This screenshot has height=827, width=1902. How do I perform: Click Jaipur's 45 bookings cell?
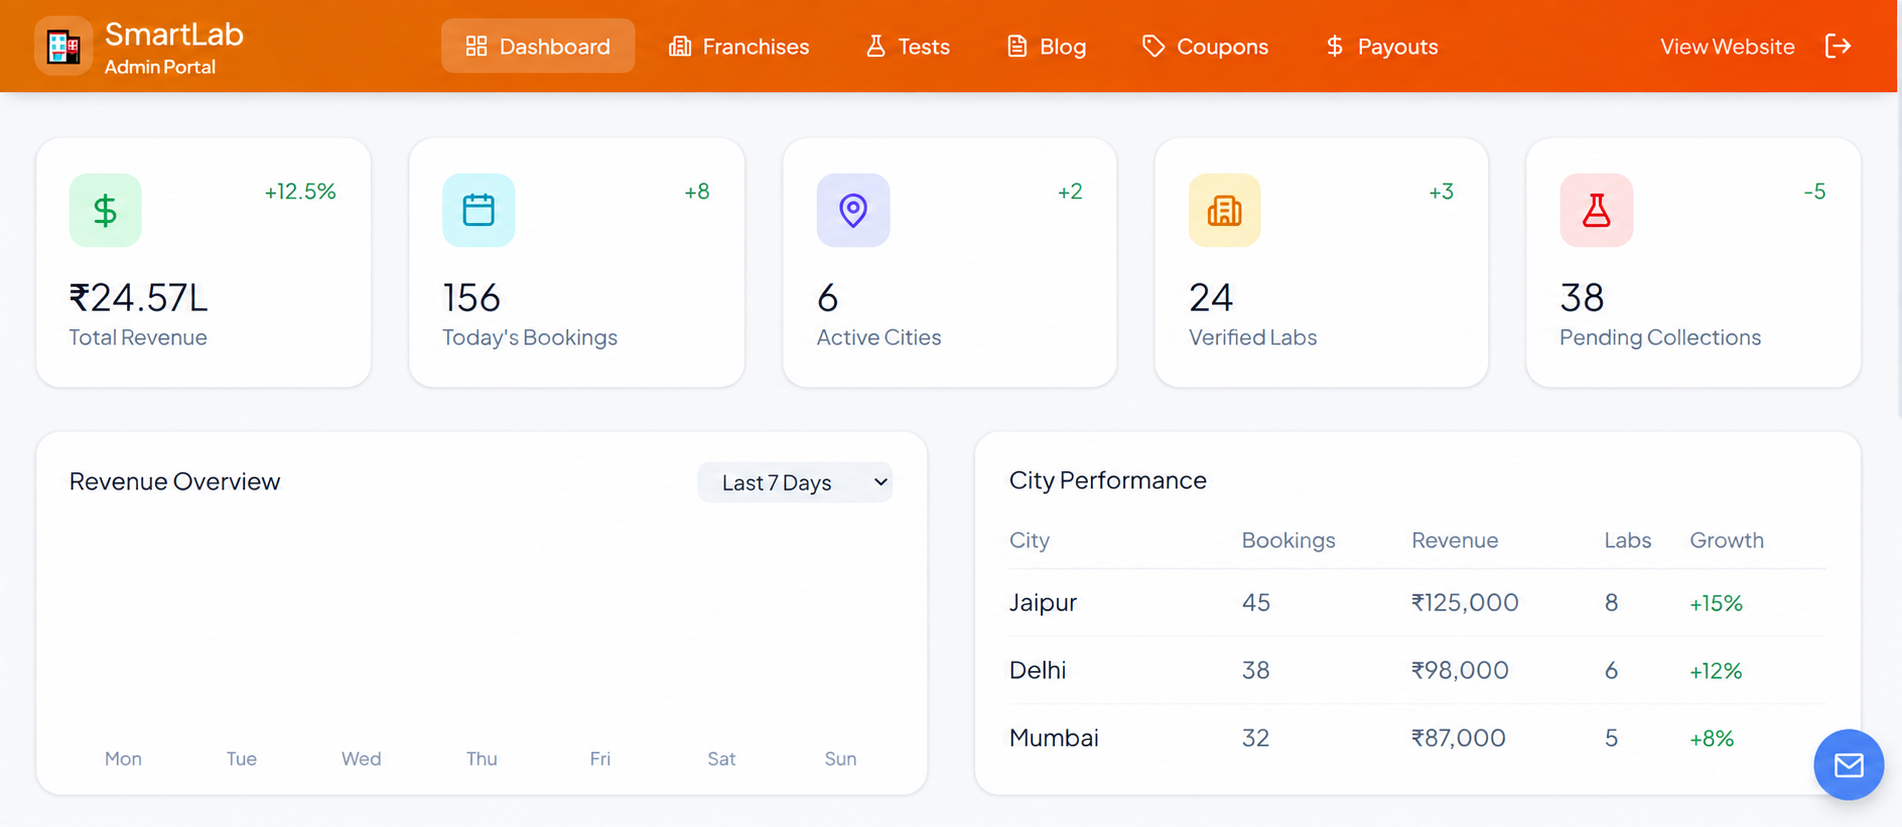point(1256,602)
